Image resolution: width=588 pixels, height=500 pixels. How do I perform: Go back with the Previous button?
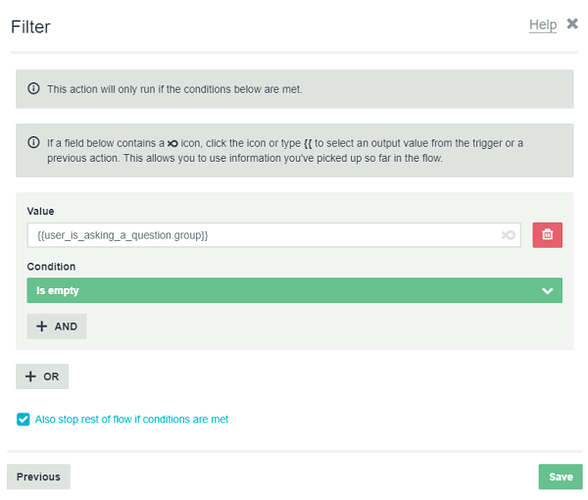pyautogui.click(x=38, y=477)
